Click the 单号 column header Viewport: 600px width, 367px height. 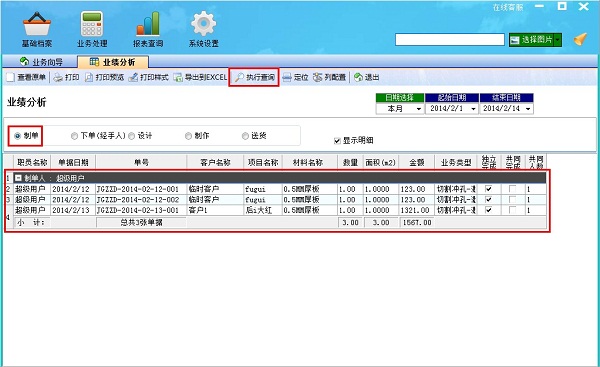141,162
